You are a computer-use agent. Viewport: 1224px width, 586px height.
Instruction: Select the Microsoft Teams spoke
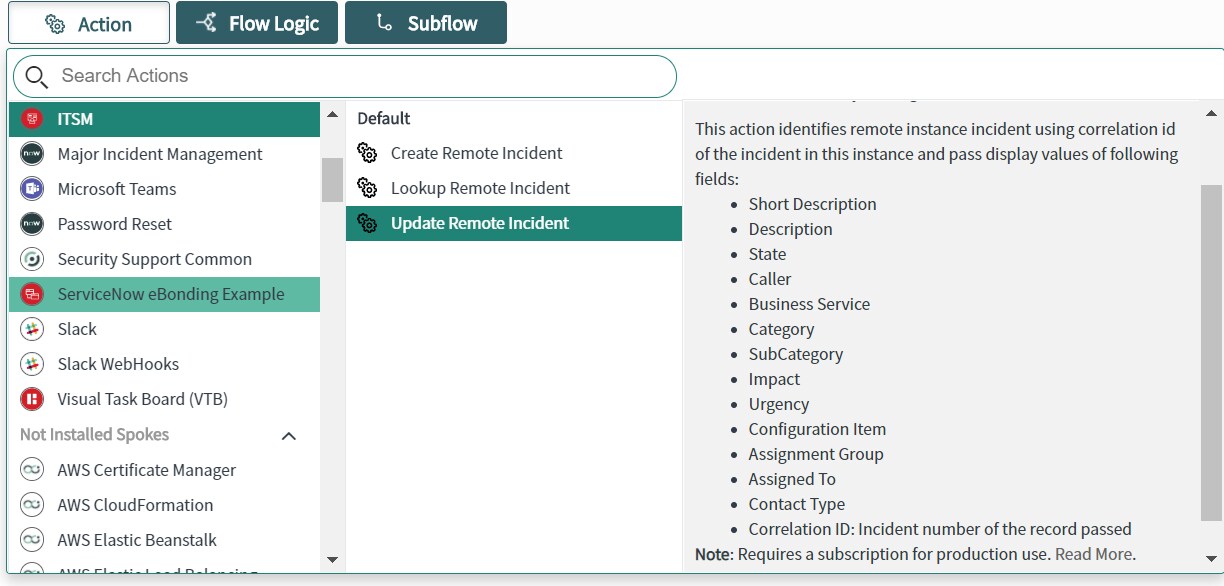pyautogui.click(x=164, y=189)
